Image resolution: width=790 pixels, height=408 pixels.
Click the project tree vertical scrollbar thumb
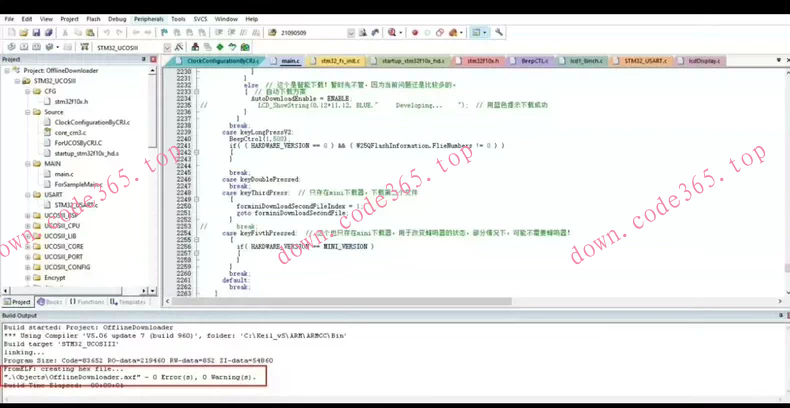click(153, 111)
